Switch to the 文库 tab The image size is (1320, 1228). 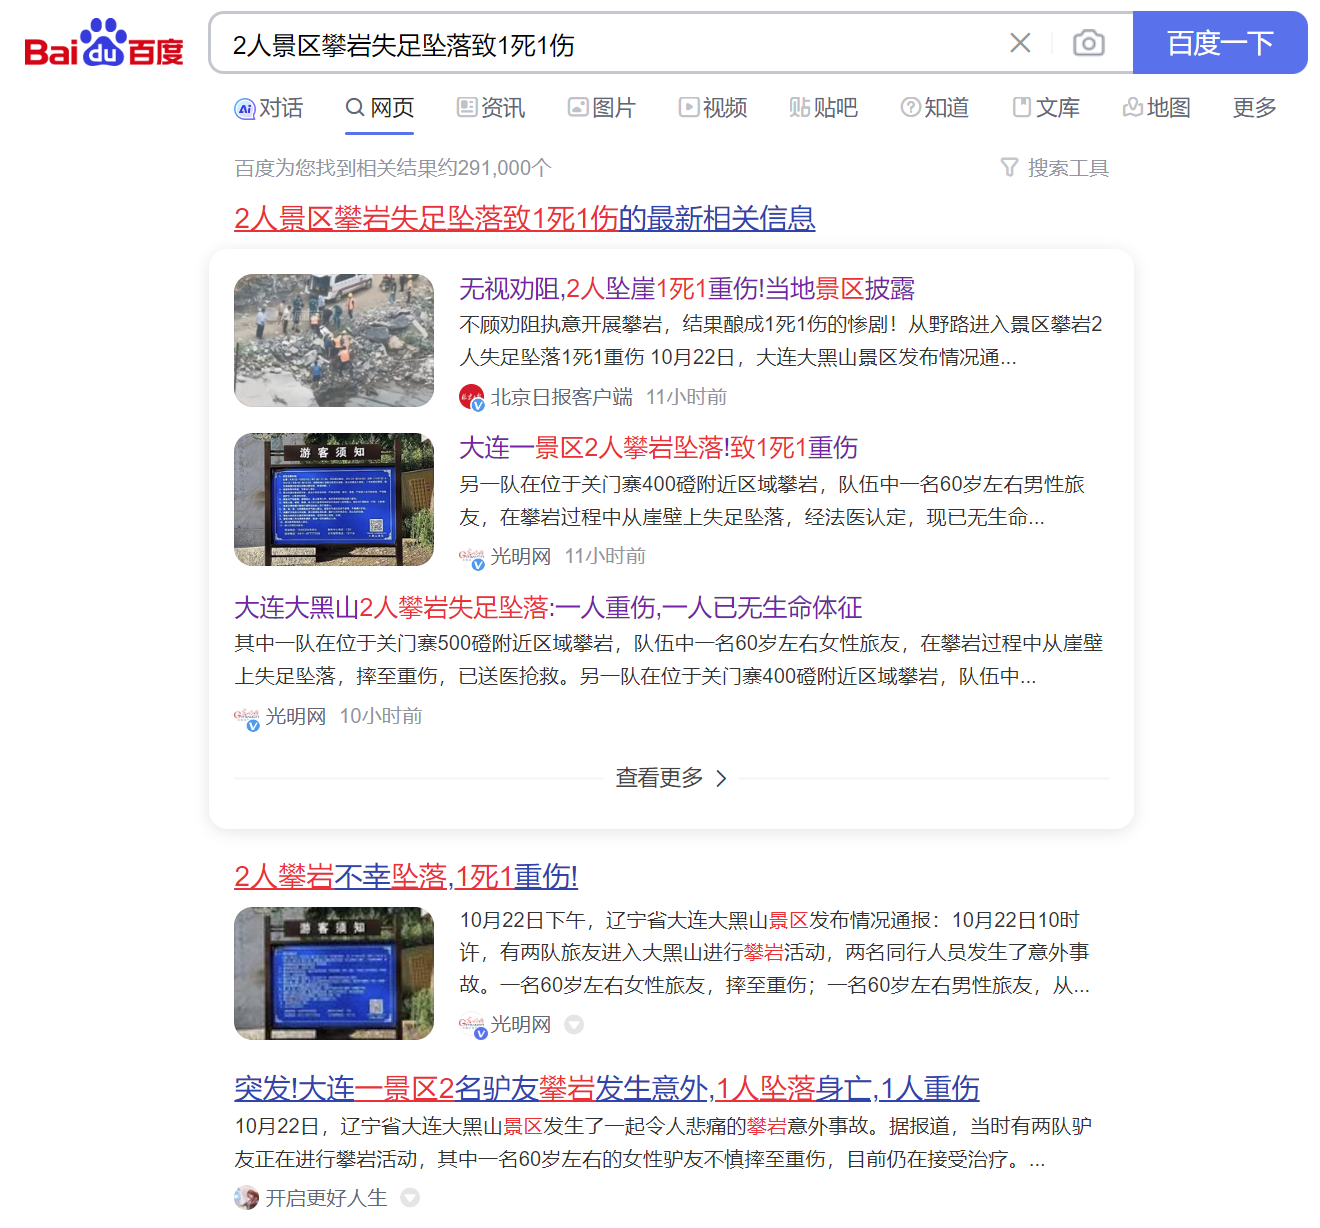1046,108
